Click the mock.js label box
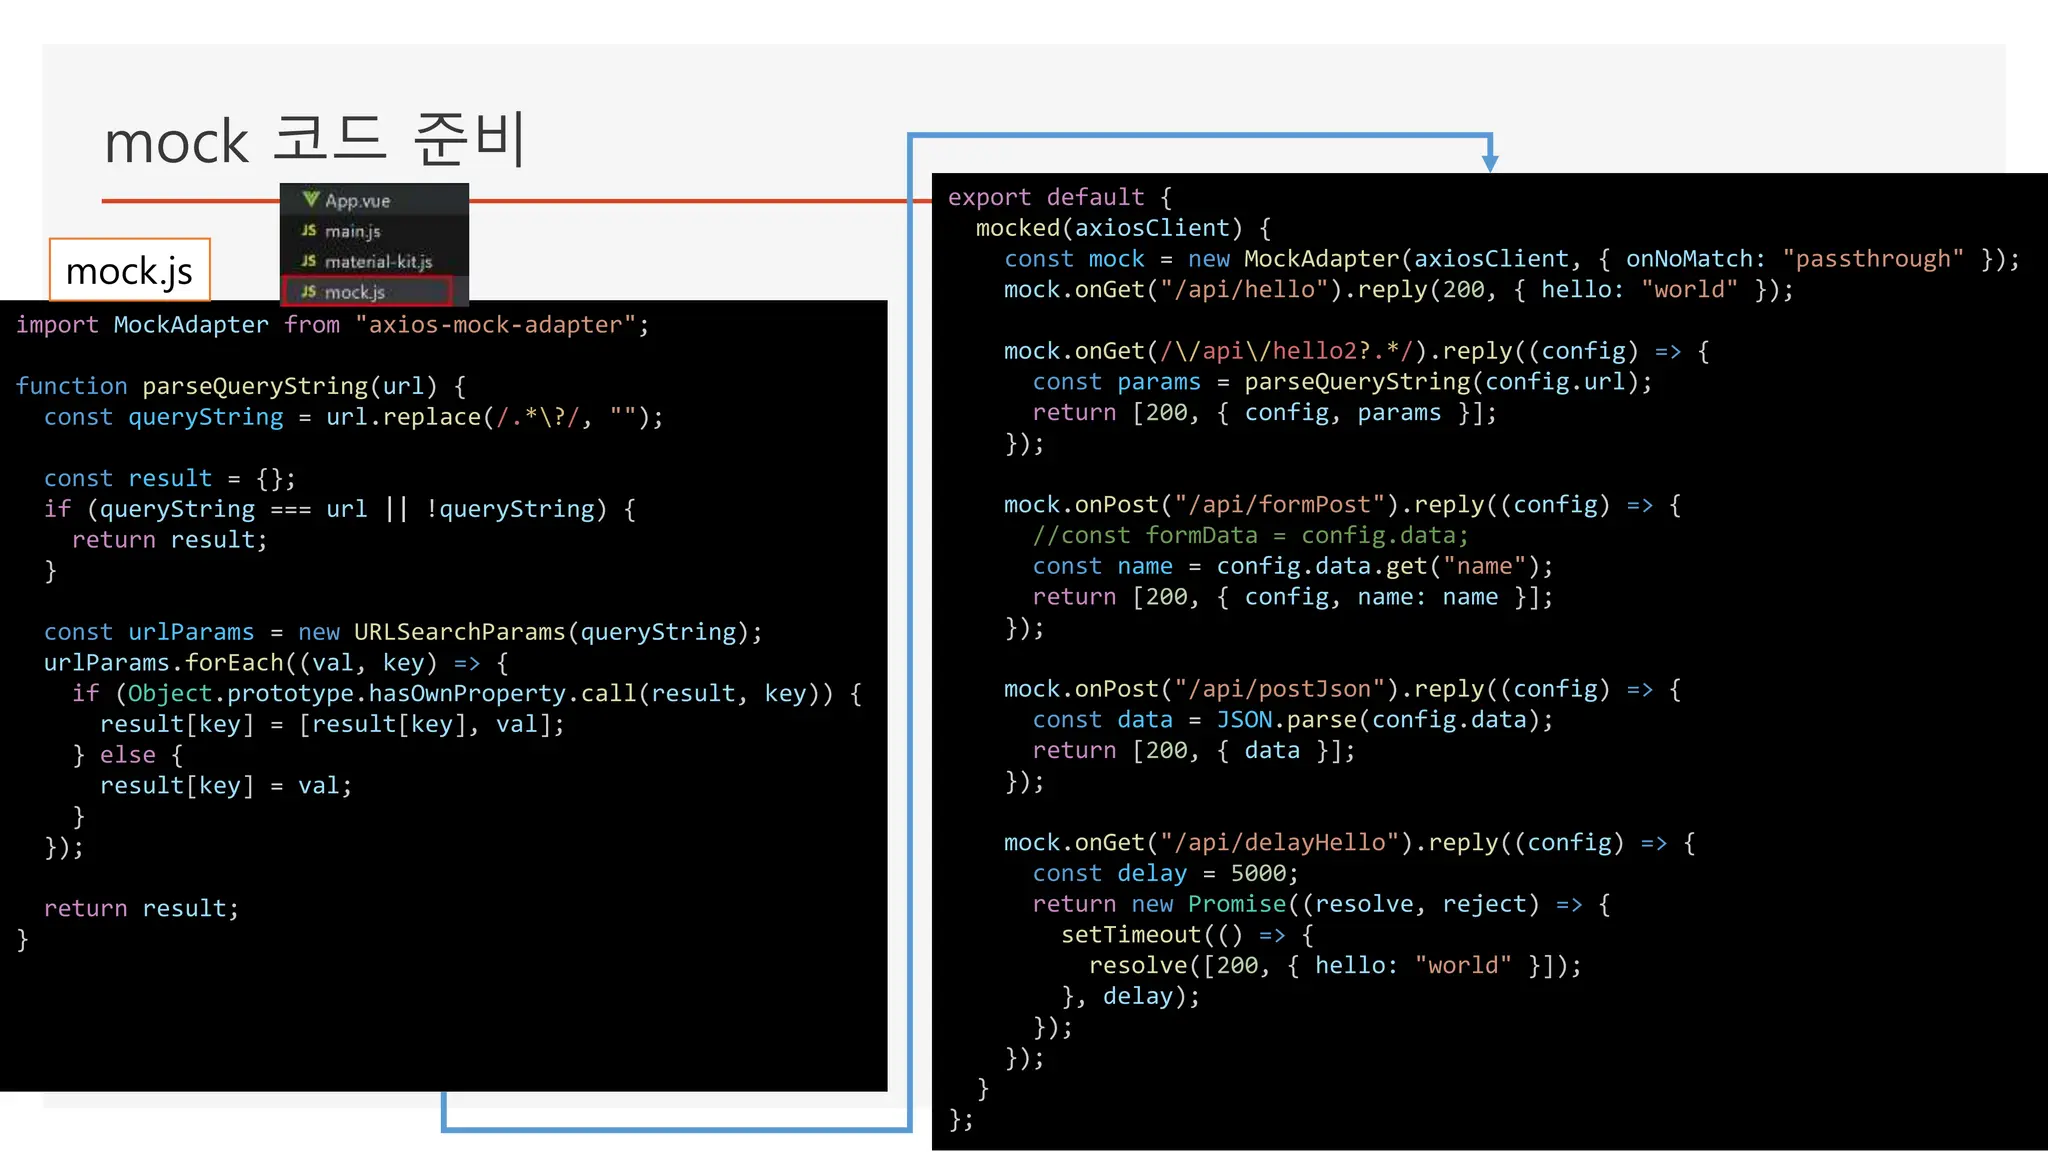The height and width of the screenshot is (1152, 2048). pyautogui.click(x=129, y=270)
